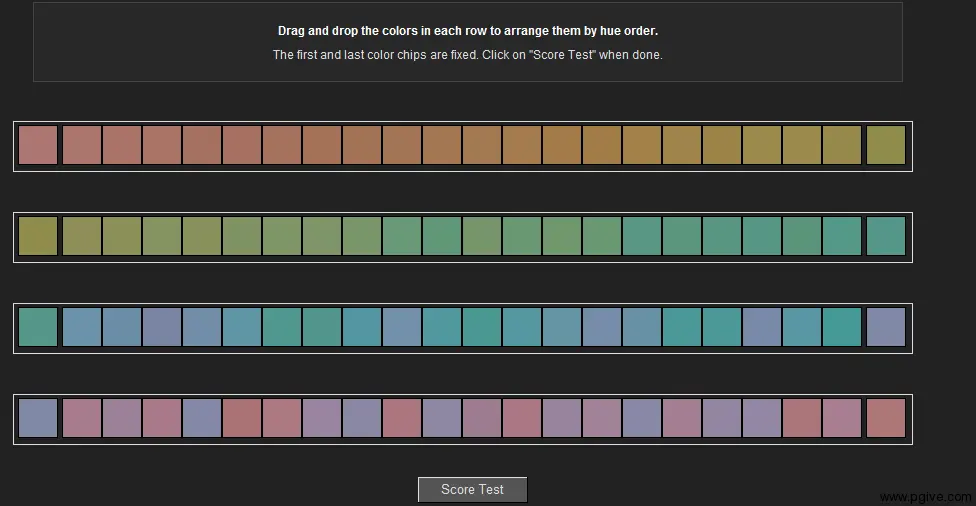
Task: Select the tenth chip in the first row
Action: 401,145
